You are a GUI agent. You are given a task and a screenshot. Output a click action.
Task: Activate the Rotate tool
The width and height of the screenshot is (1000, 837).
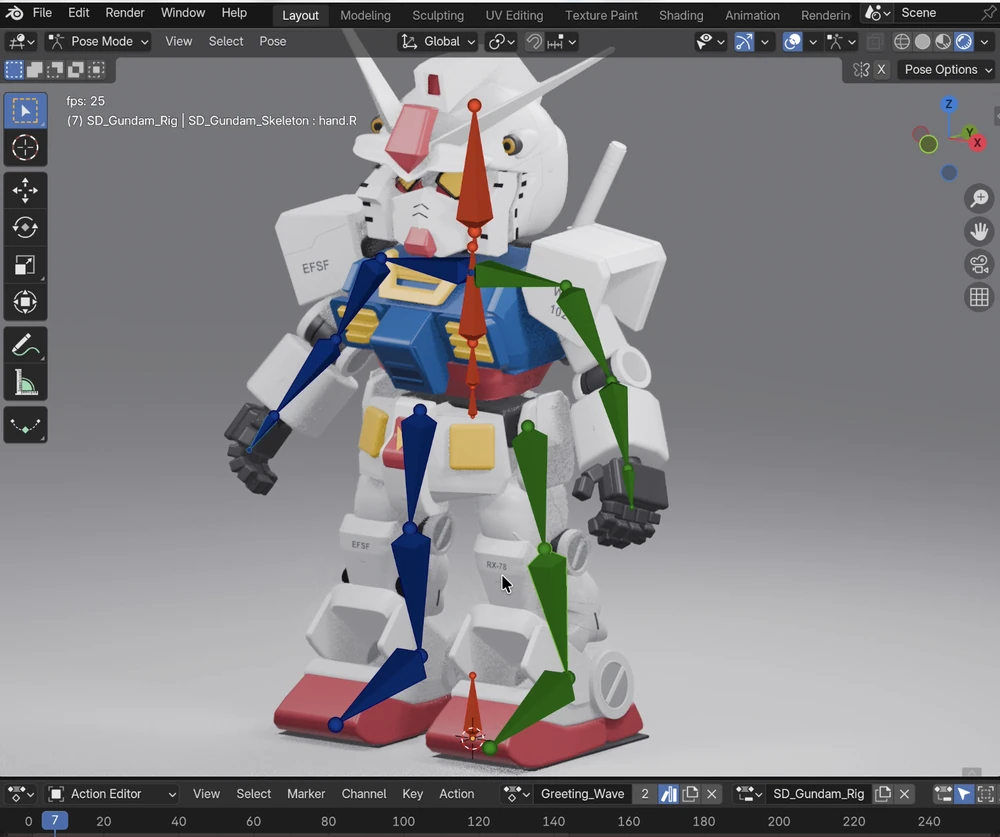tap(26, 227)
